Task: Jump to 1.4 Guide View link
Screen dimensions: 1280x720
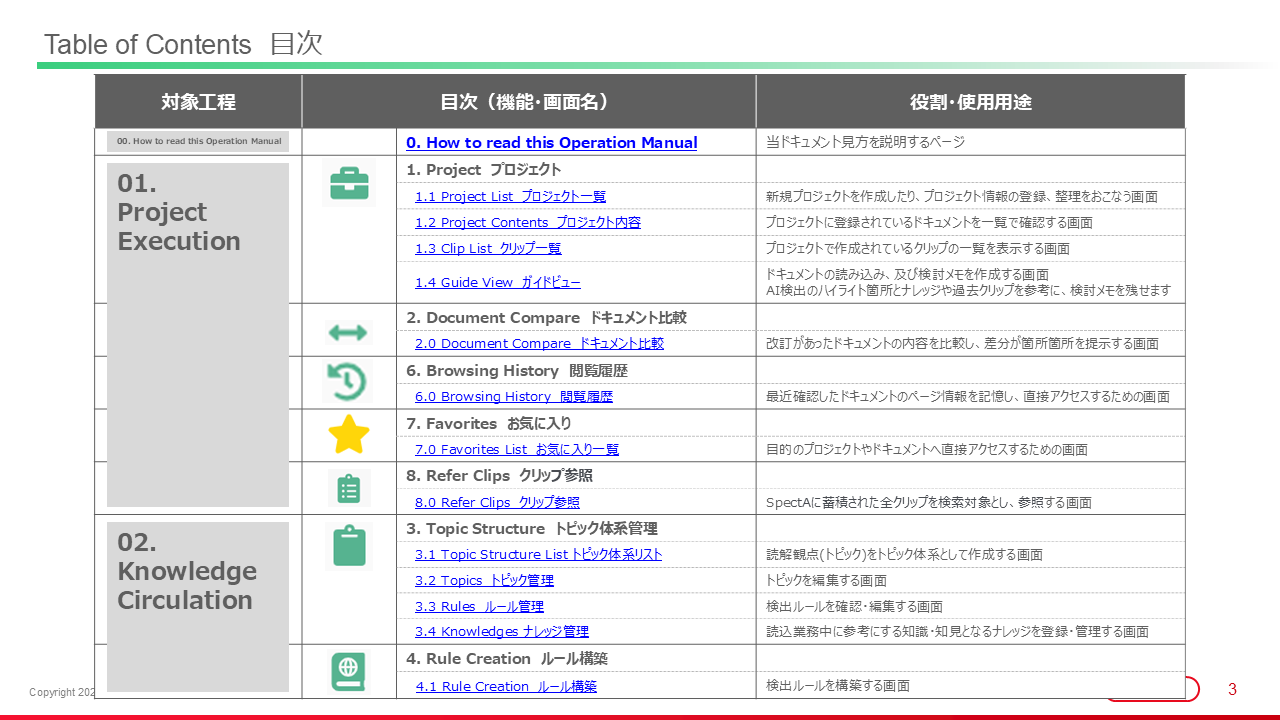Action: [497, 283]
